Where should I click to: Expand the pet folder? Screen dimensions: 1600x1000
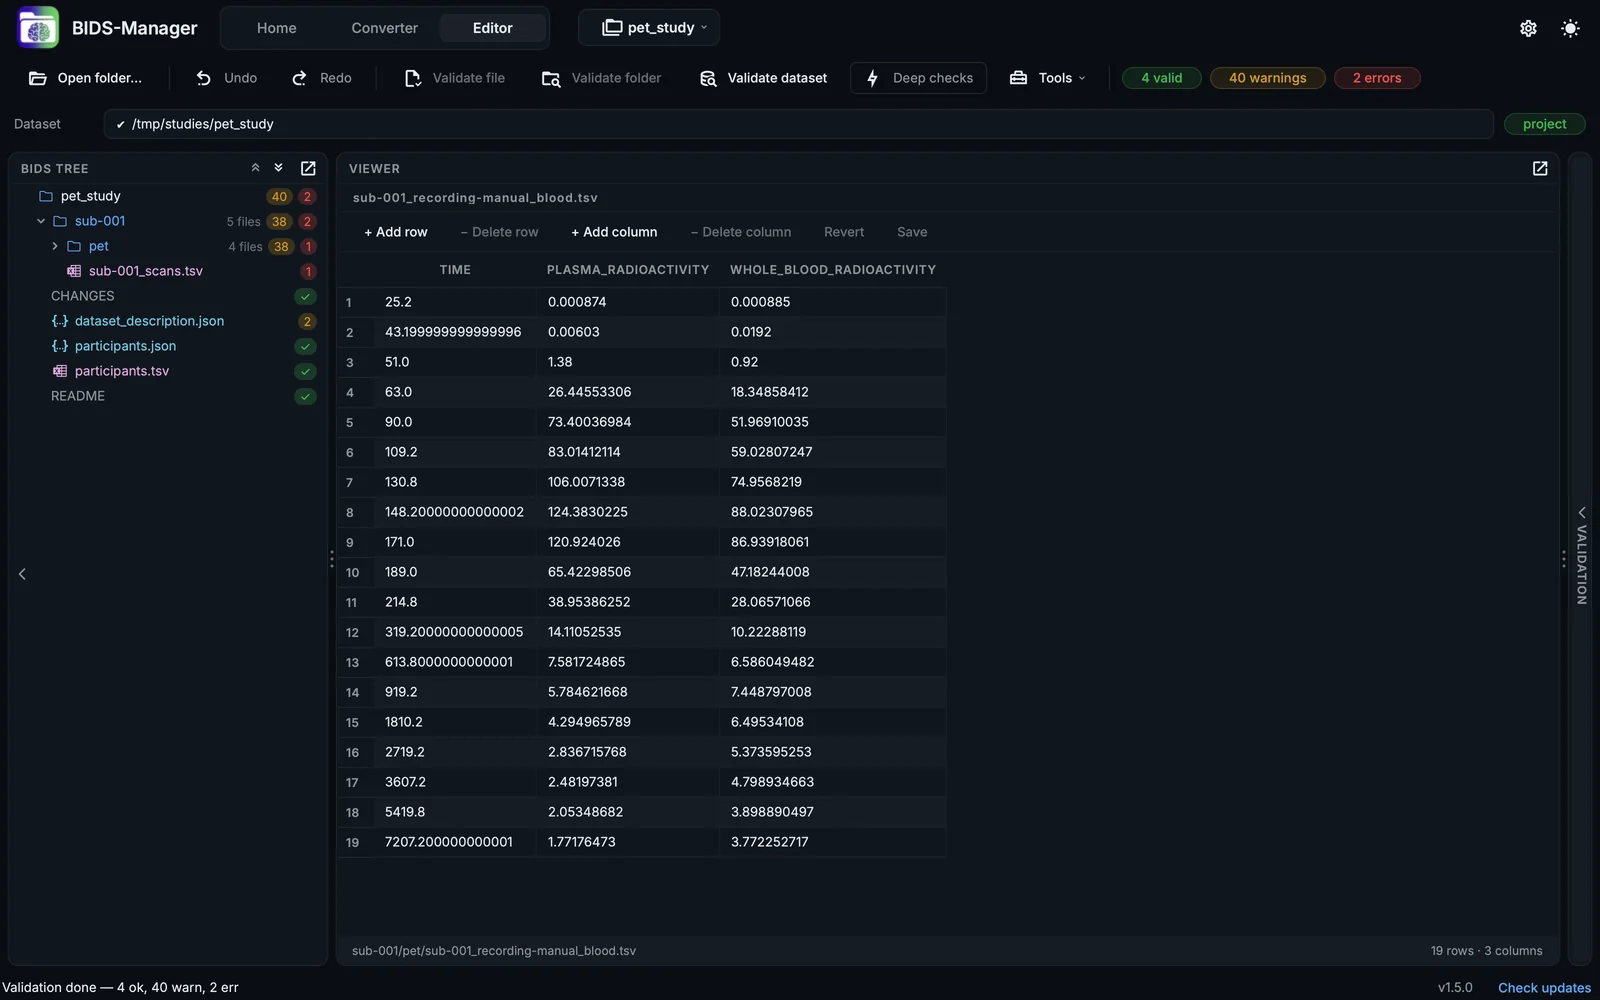tap(55, 246)
